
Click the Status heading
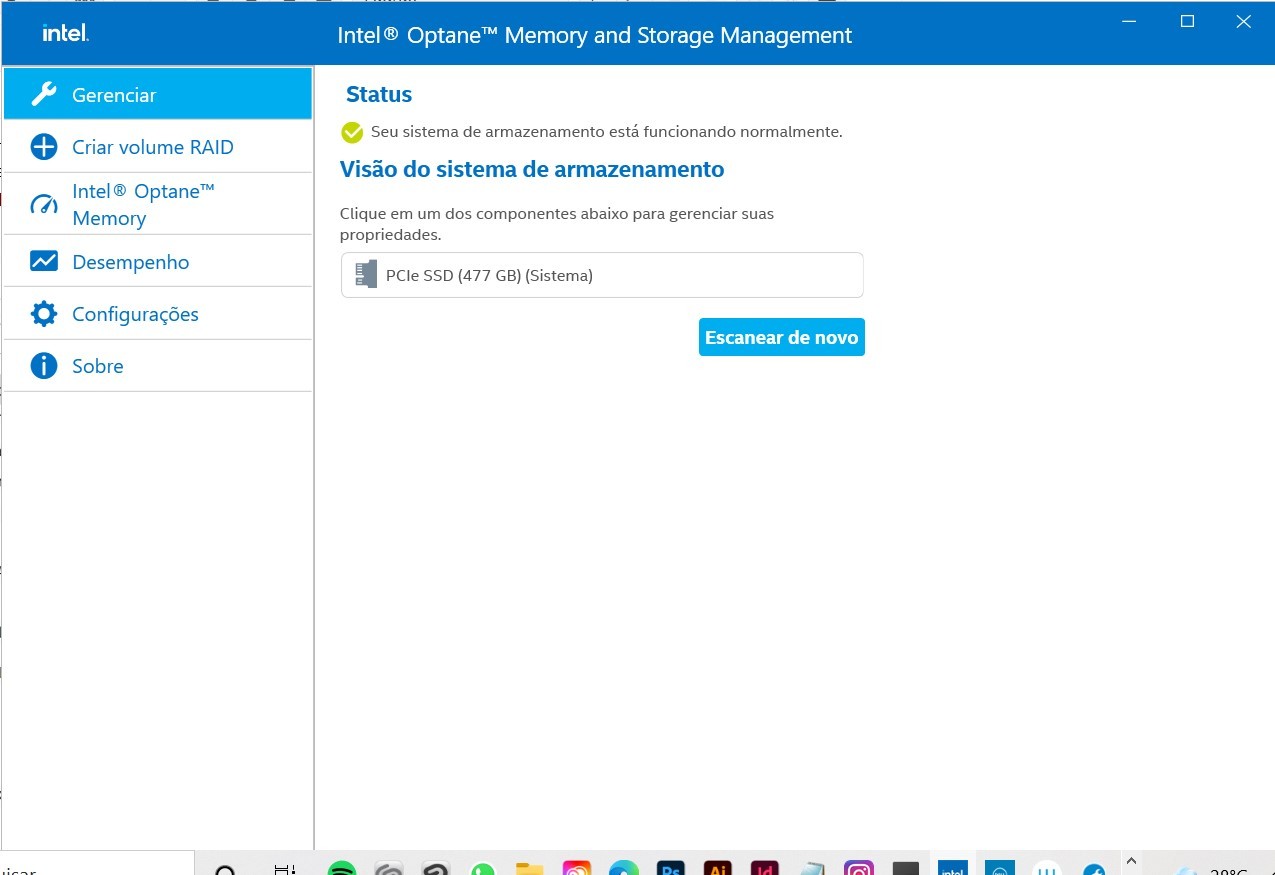pyautogui.click(x=379, y=95)
